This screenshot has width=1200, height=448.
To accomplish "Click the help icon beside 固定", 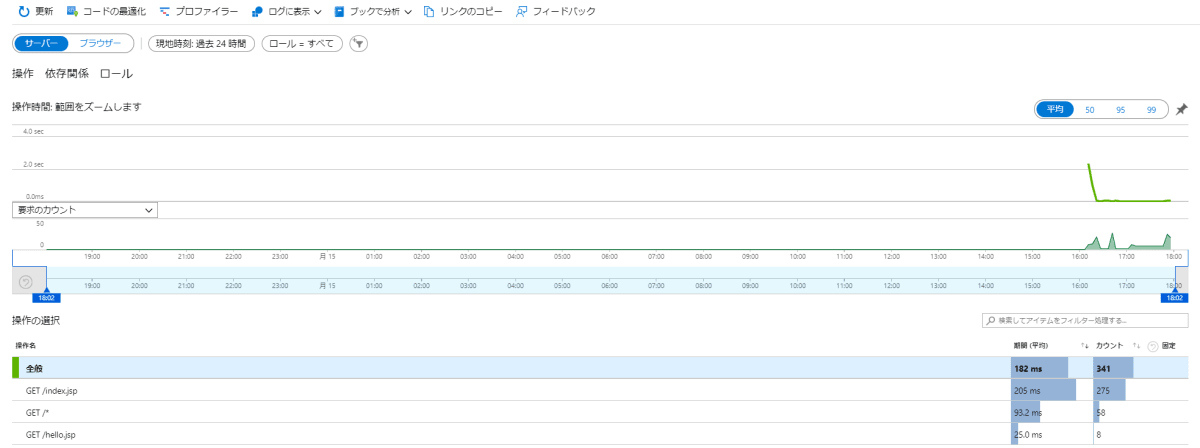I will click(1152, 345).
